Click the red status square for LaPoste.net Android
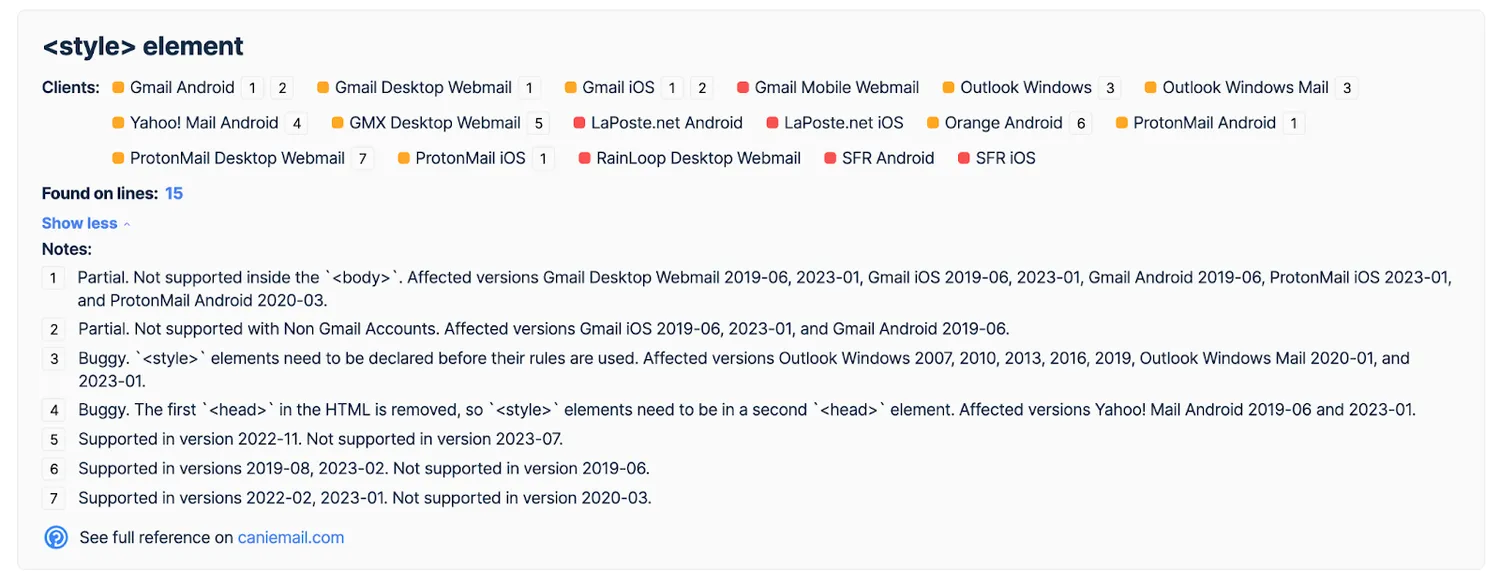 tap(579, 123)
